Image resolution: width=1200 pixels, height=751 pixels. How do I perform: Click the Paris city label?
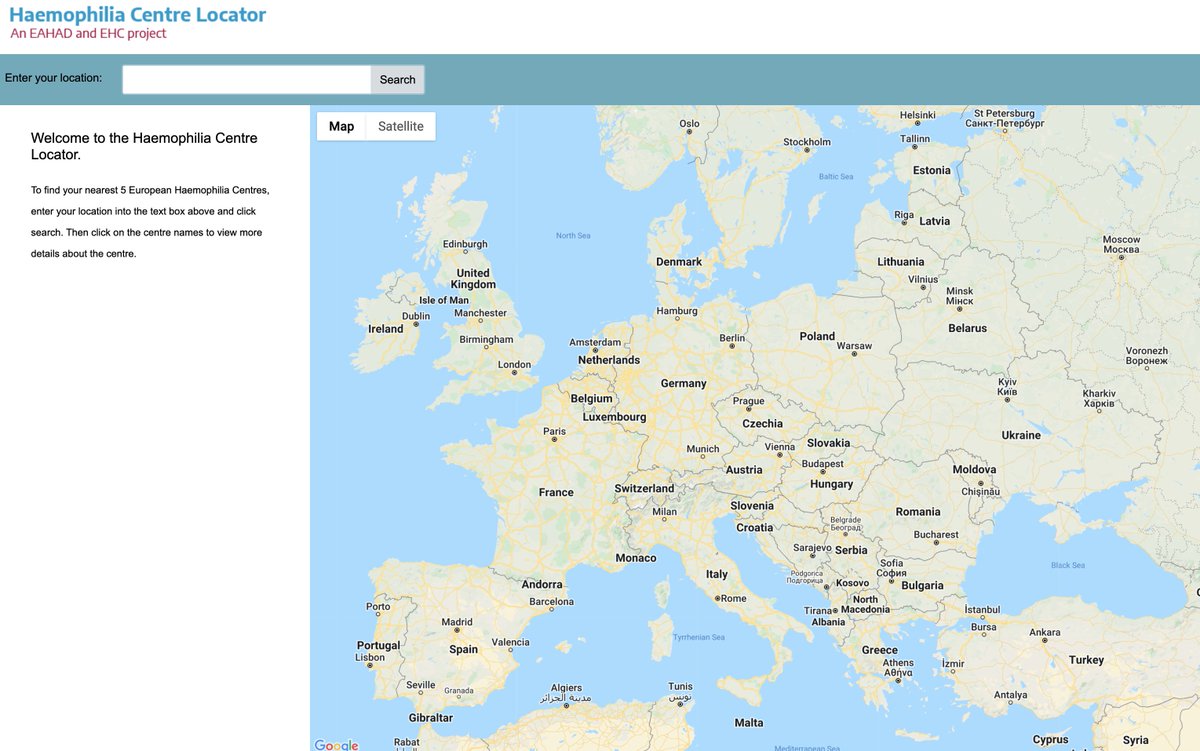pyautogui.click(x=554, y=431)
